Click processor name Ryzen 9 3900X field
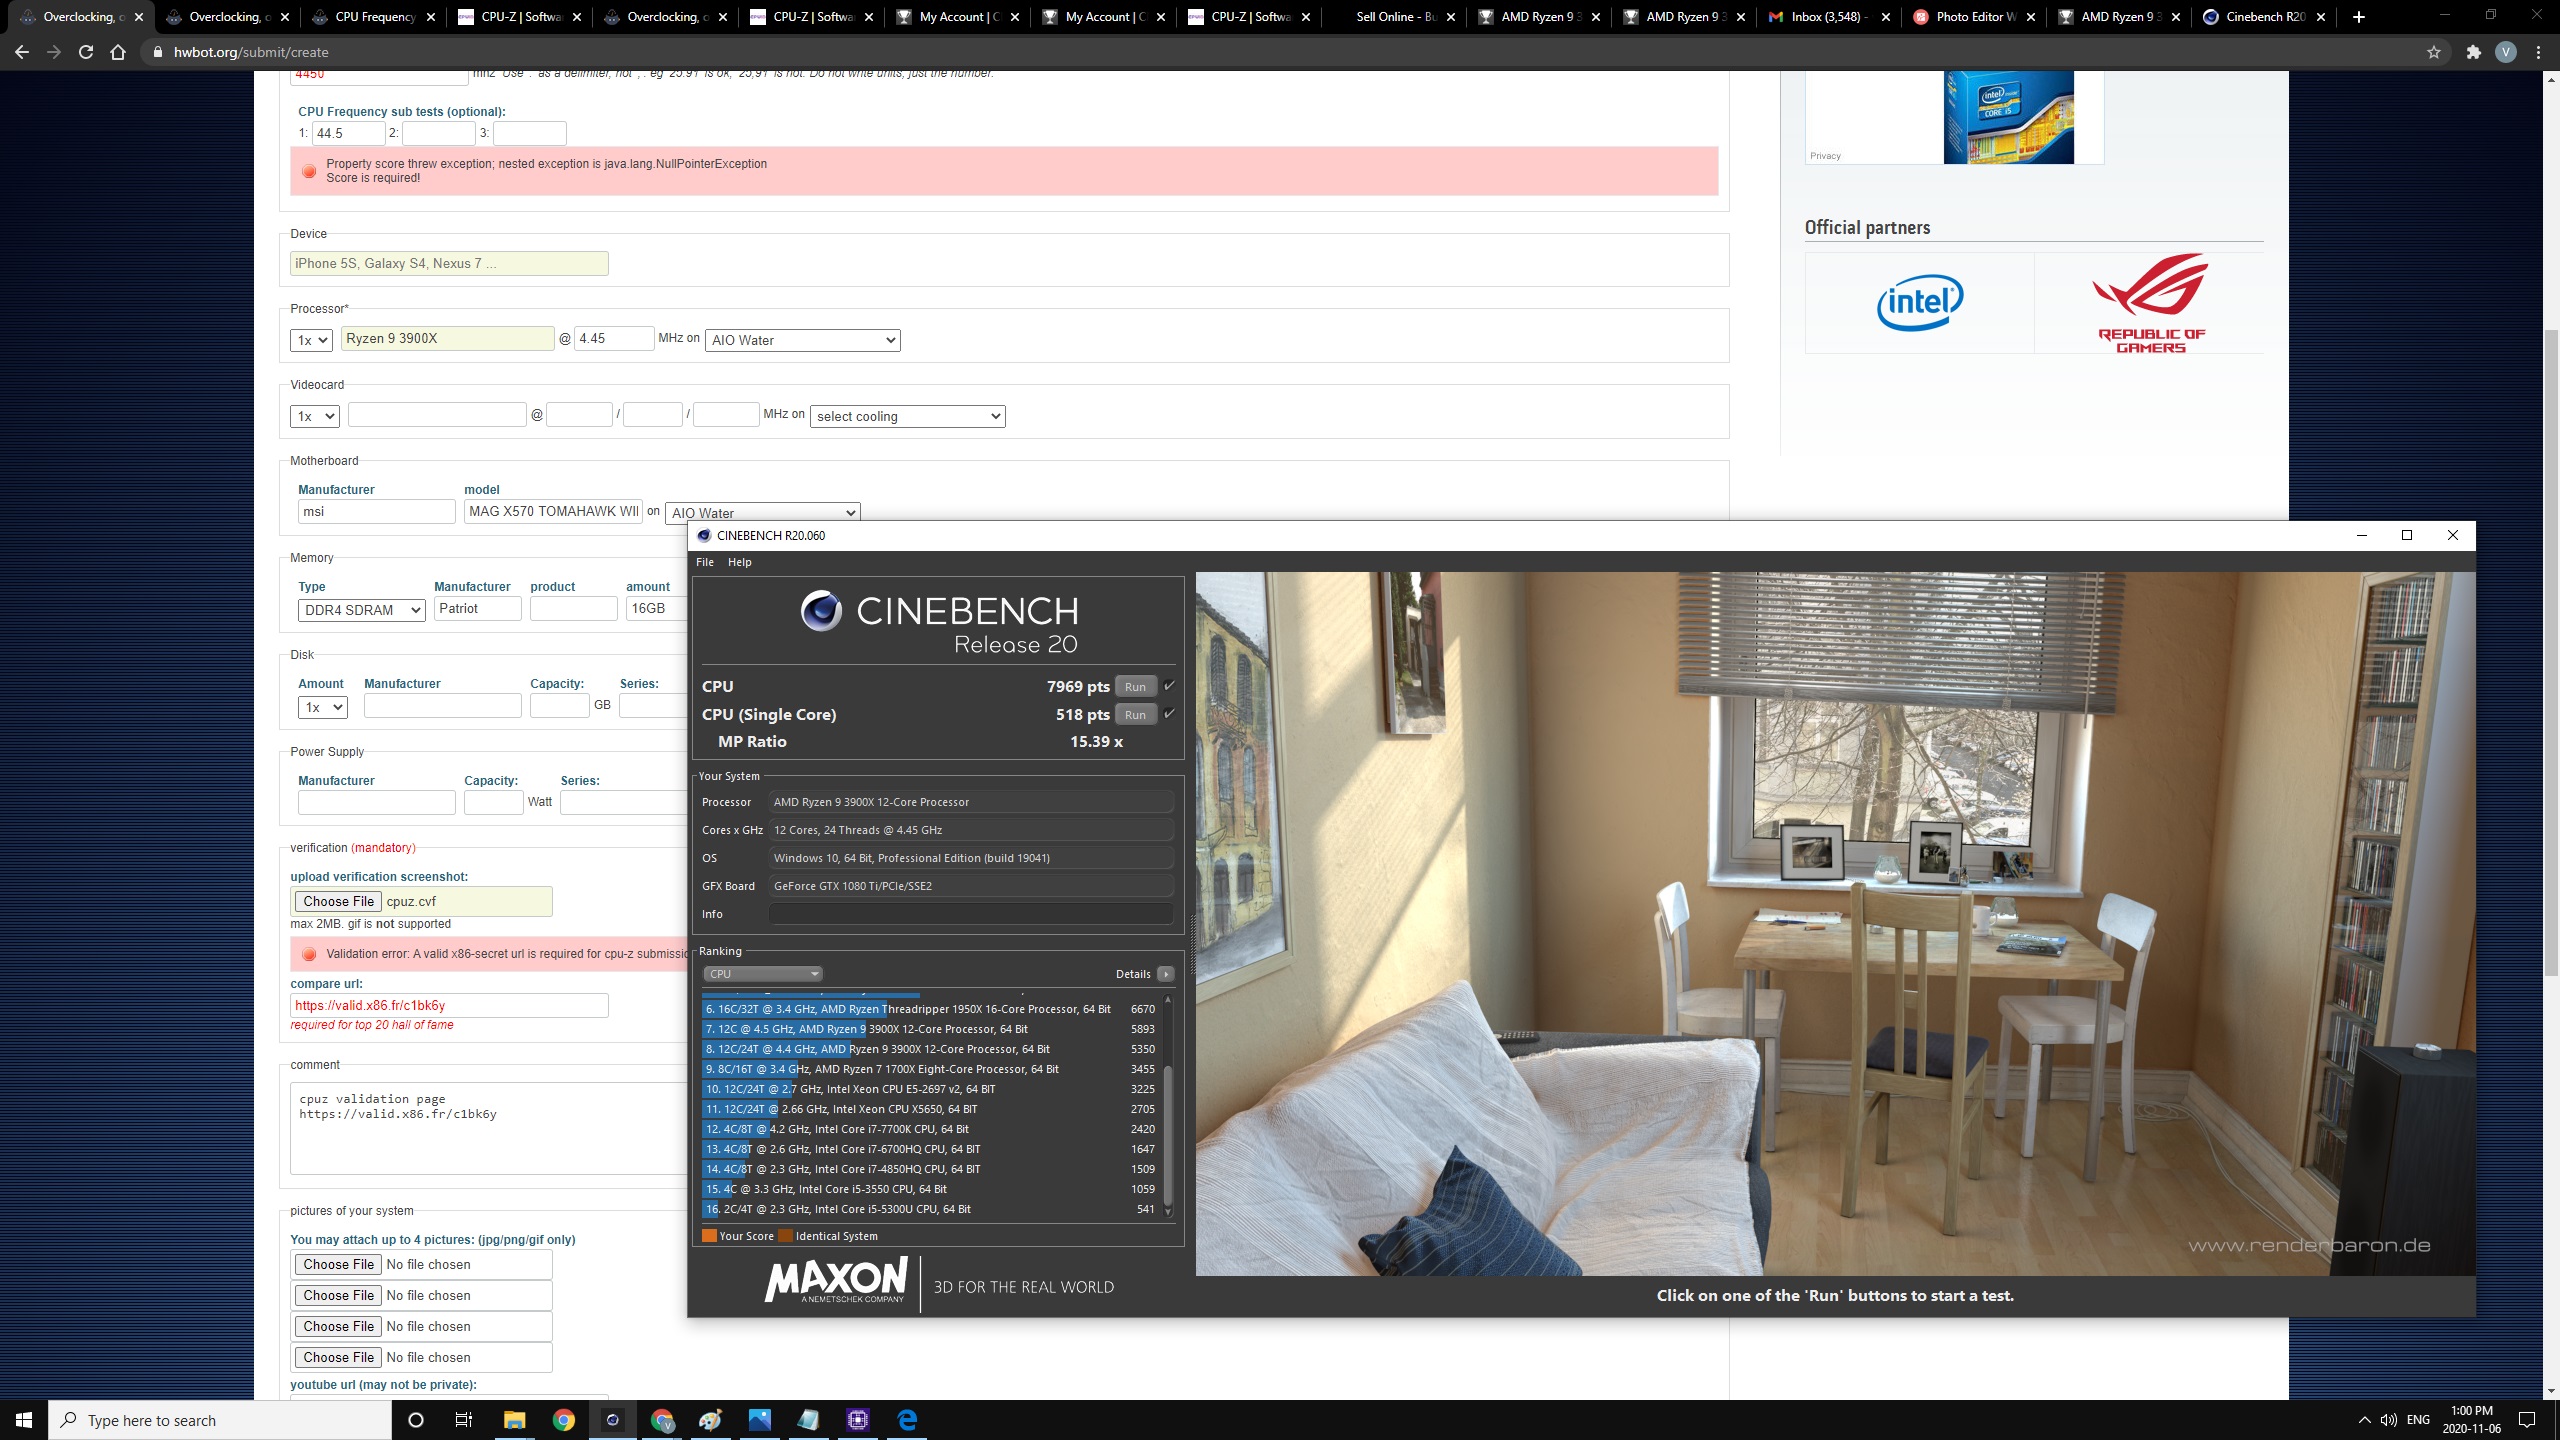Viewport: 2560px width, 1440px height. pos(447,338)
